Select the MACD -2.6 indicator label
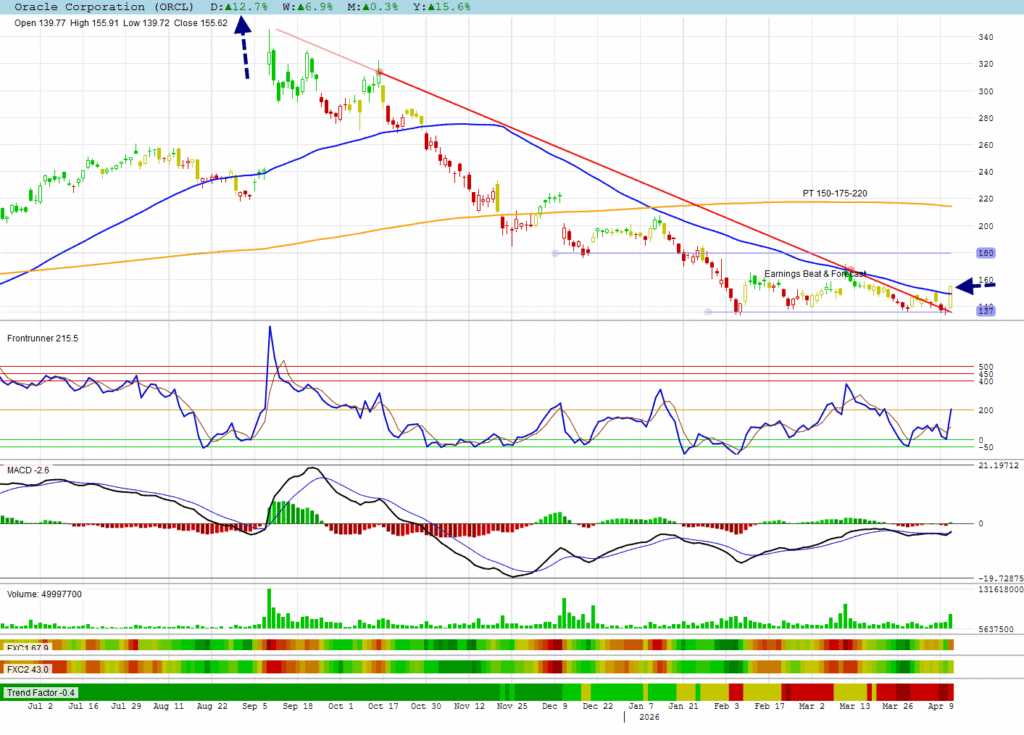Viewport: 1024px width, 735px height. coord(30,471)
